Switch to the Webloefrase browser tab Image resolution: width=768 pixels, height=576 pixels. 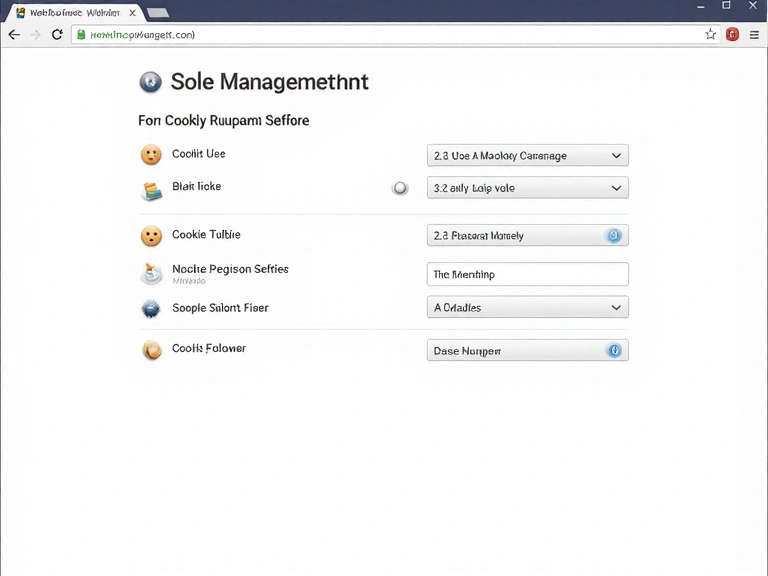[70, 13]
